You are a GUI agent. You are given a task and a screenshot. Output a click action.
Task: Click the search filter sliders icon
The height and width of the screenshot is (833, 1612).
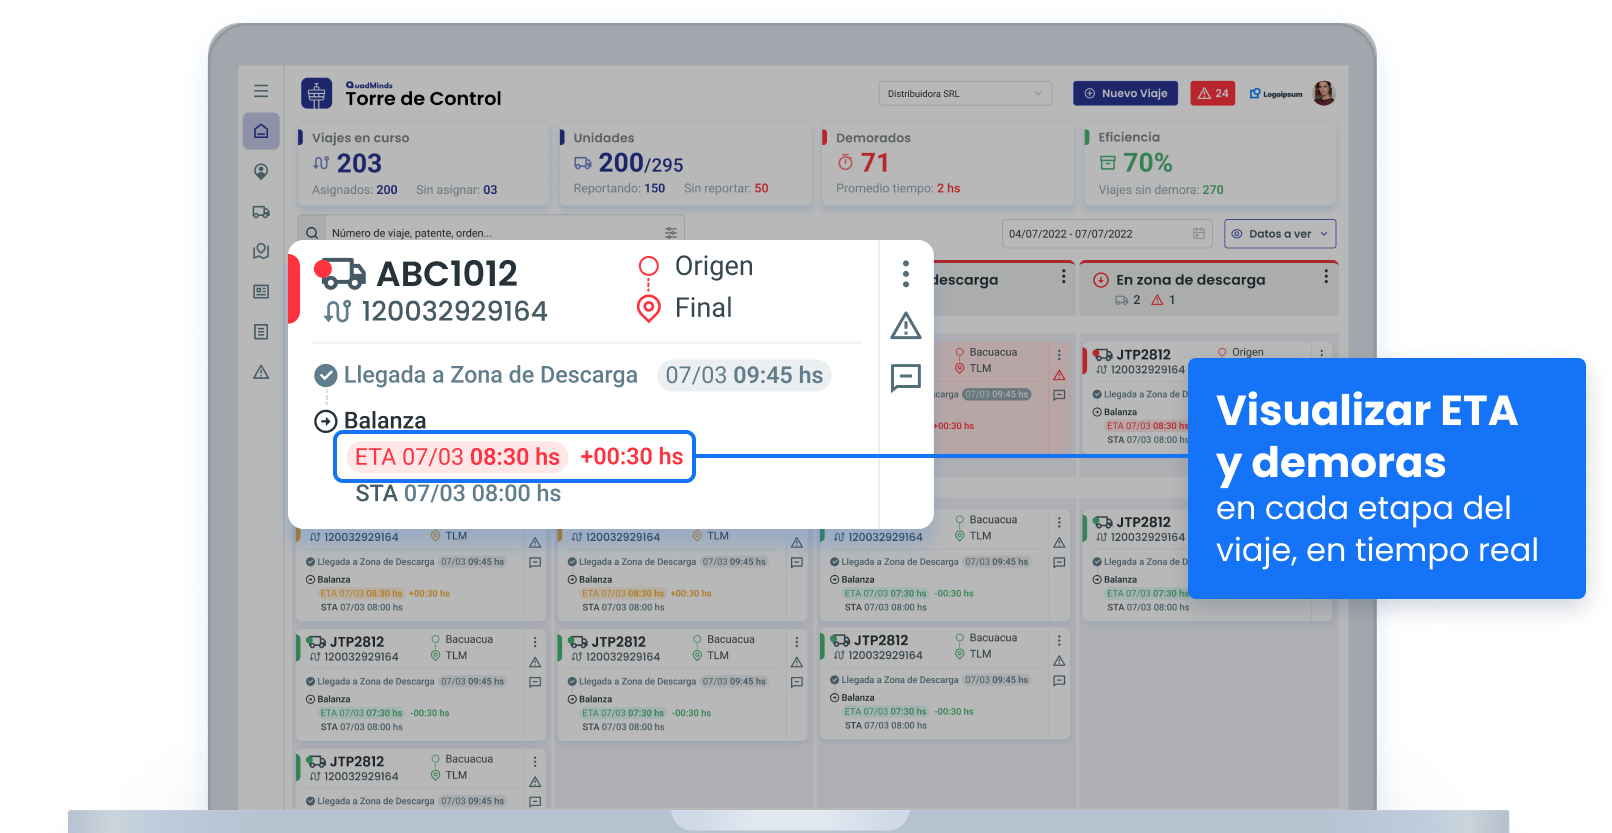coord(671,233)
